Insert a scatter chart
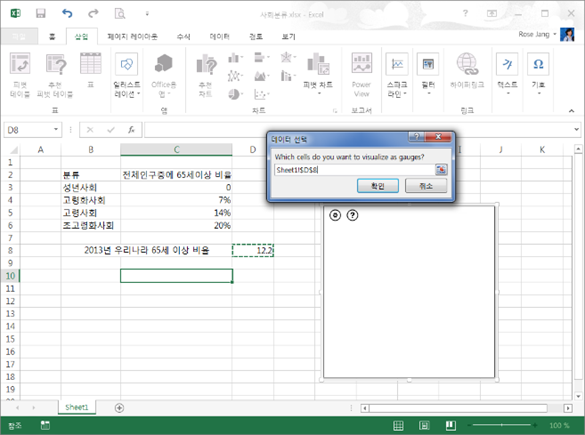 click(261, 94)
